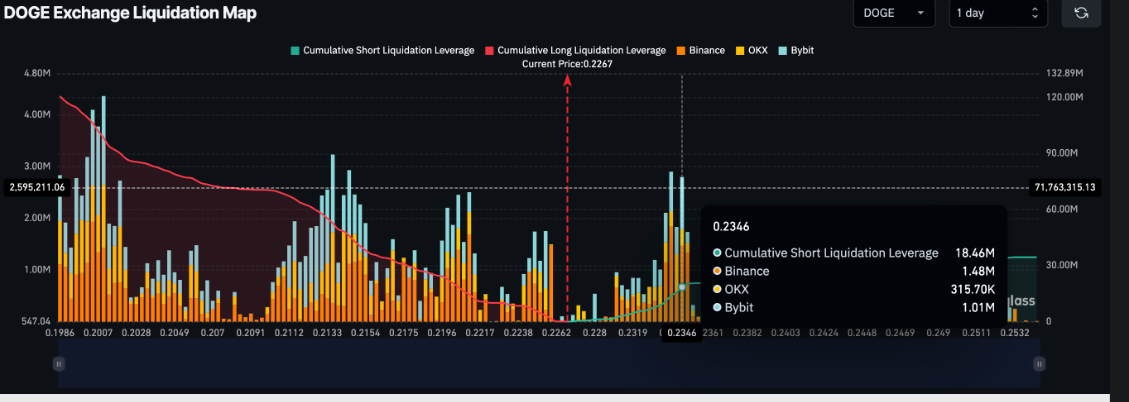Toggle Cumulative Long Liquidation Leverage legend

click(x=575, y=50)
